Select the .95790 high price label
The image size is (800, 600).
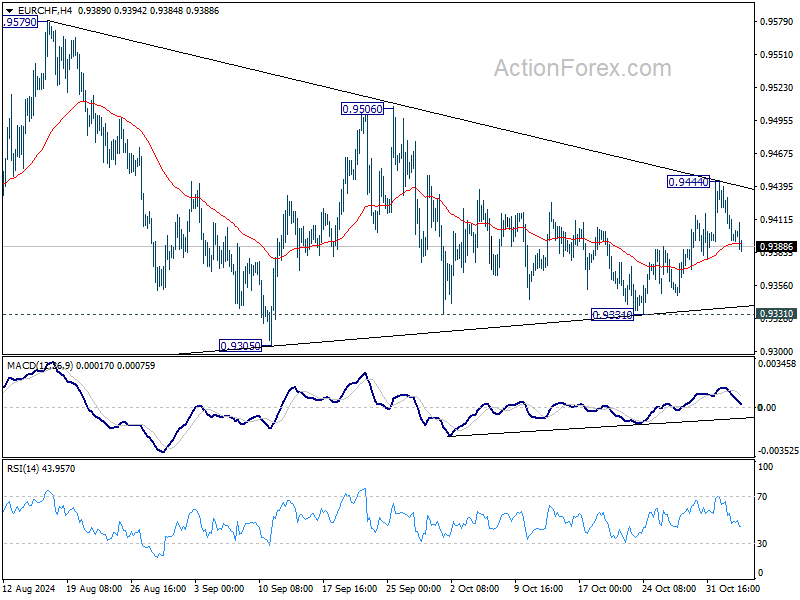click(20, 22)
